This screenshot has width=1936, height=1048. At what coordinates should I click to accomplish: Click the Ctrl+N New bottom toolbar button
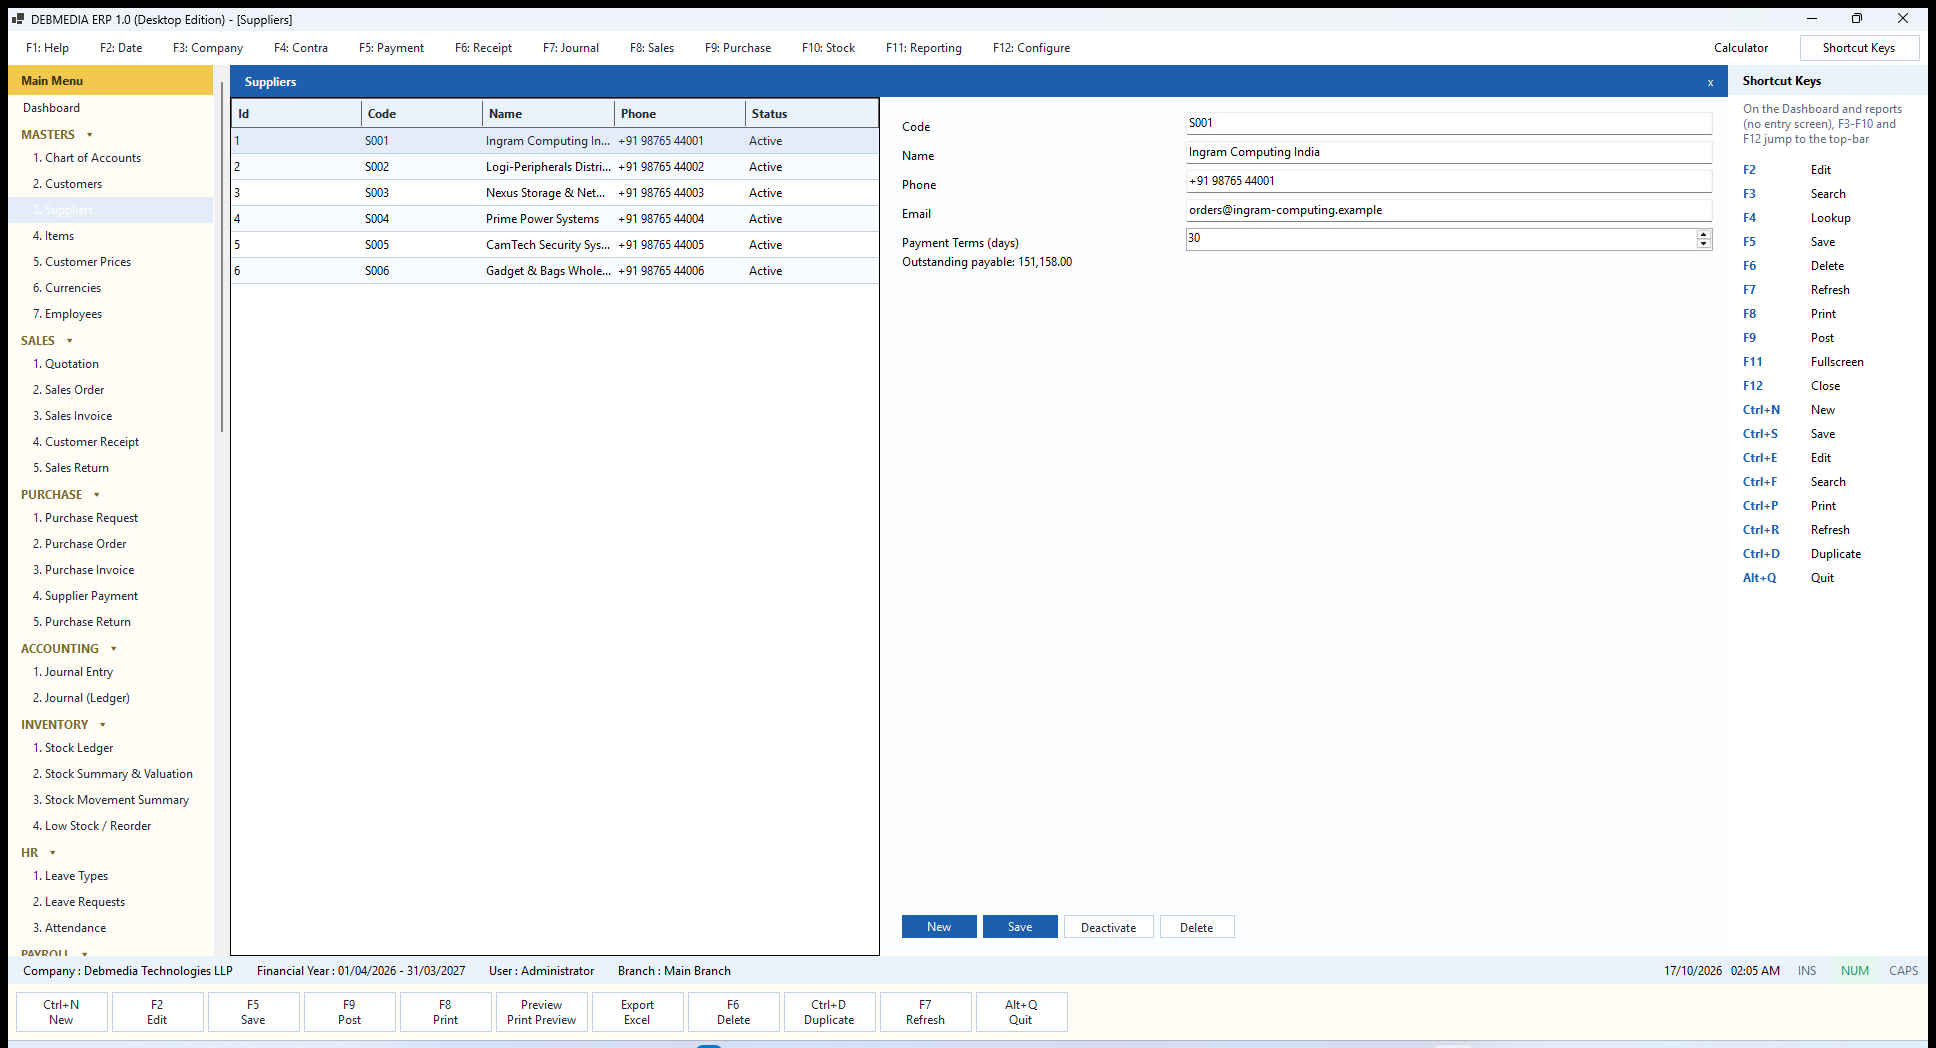pyautogui.click(x=61, y=1012)
